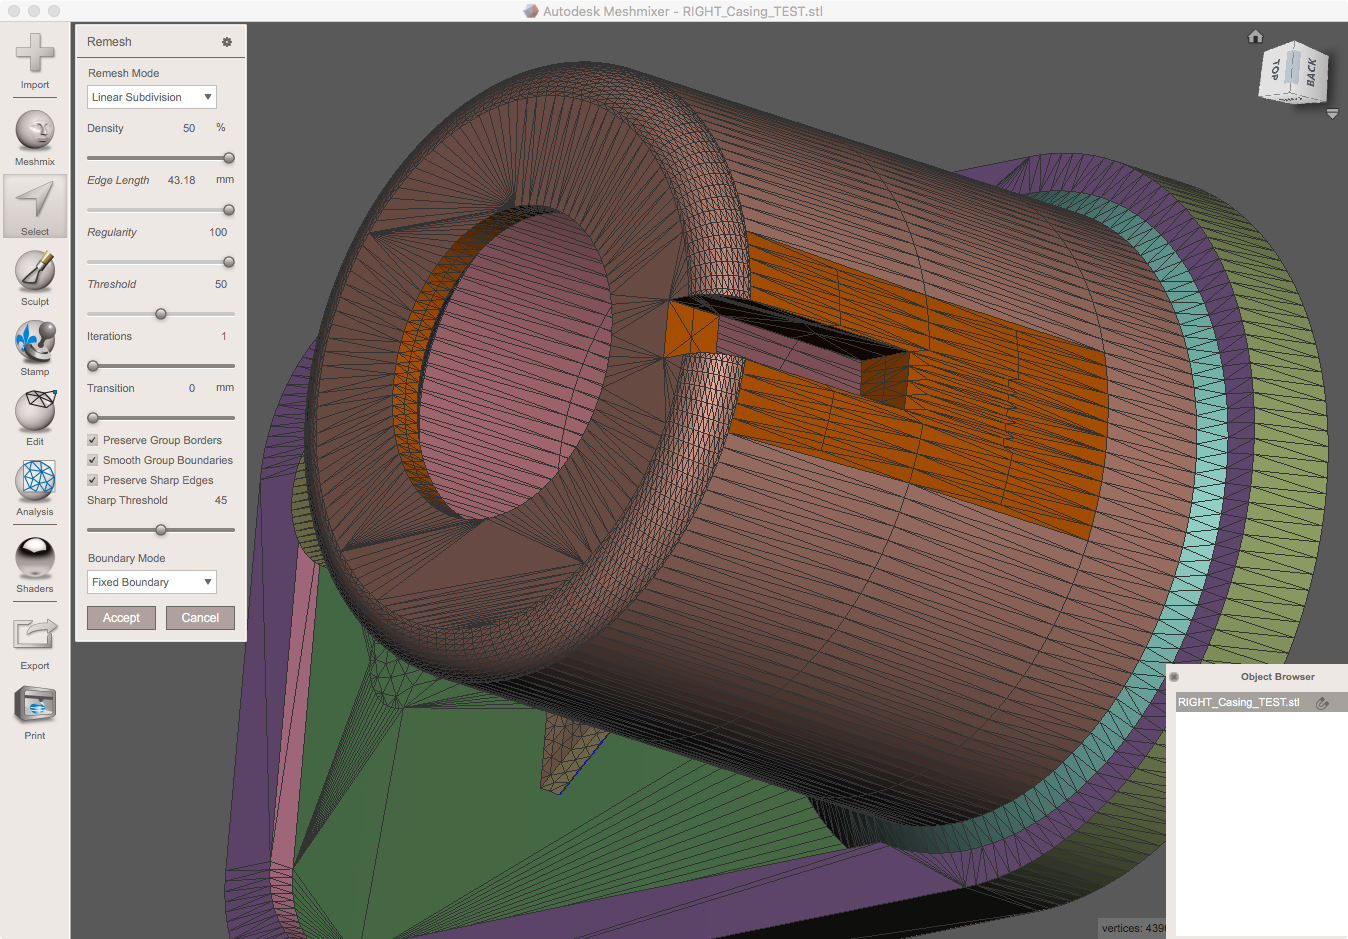This screenshot has width=1348, height=939.
Task: Open the Shaders tool
Action: coord(35,565)
